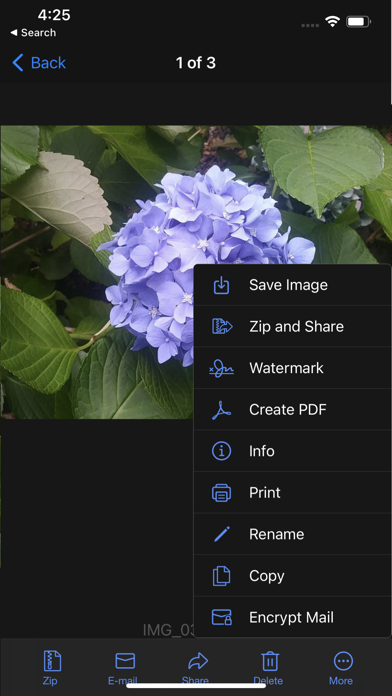The width and height of the screenshot is (392, 696).
Task: Click the Info circle icon
Action: [x=222, y=451]
